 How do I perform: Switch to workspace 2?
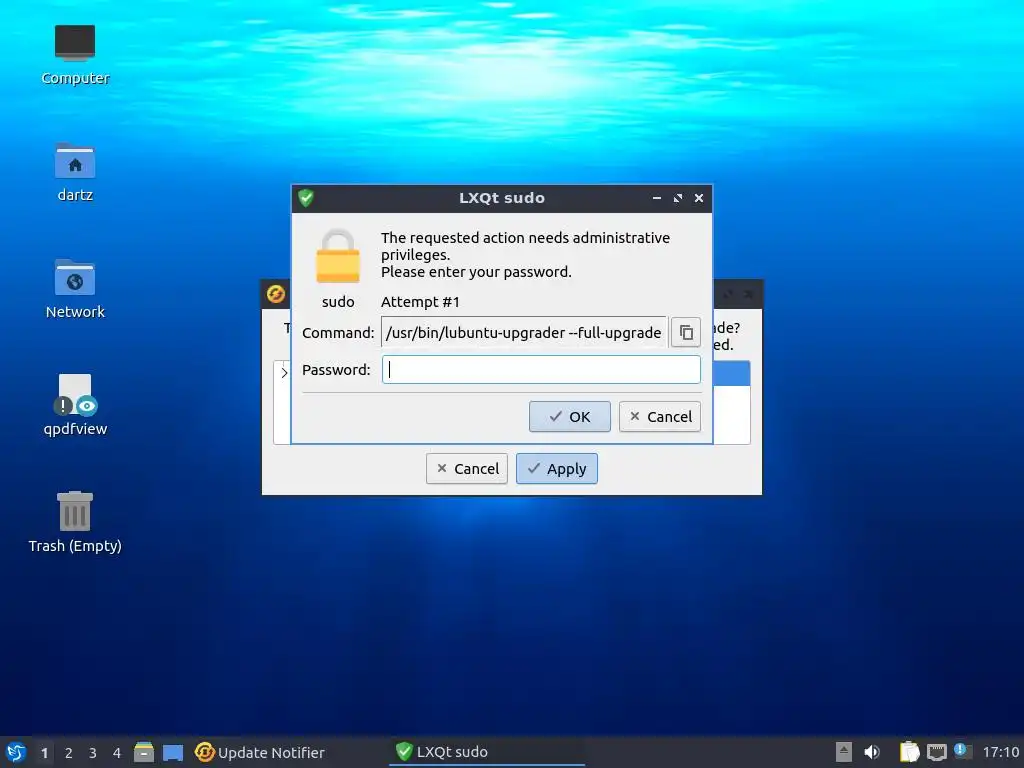[69, 753]
